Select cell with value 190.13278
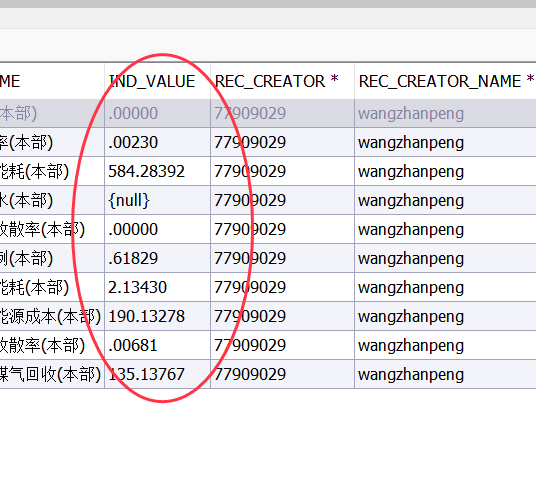This screenshot has width=536, height=478. (x=158, y=316)
